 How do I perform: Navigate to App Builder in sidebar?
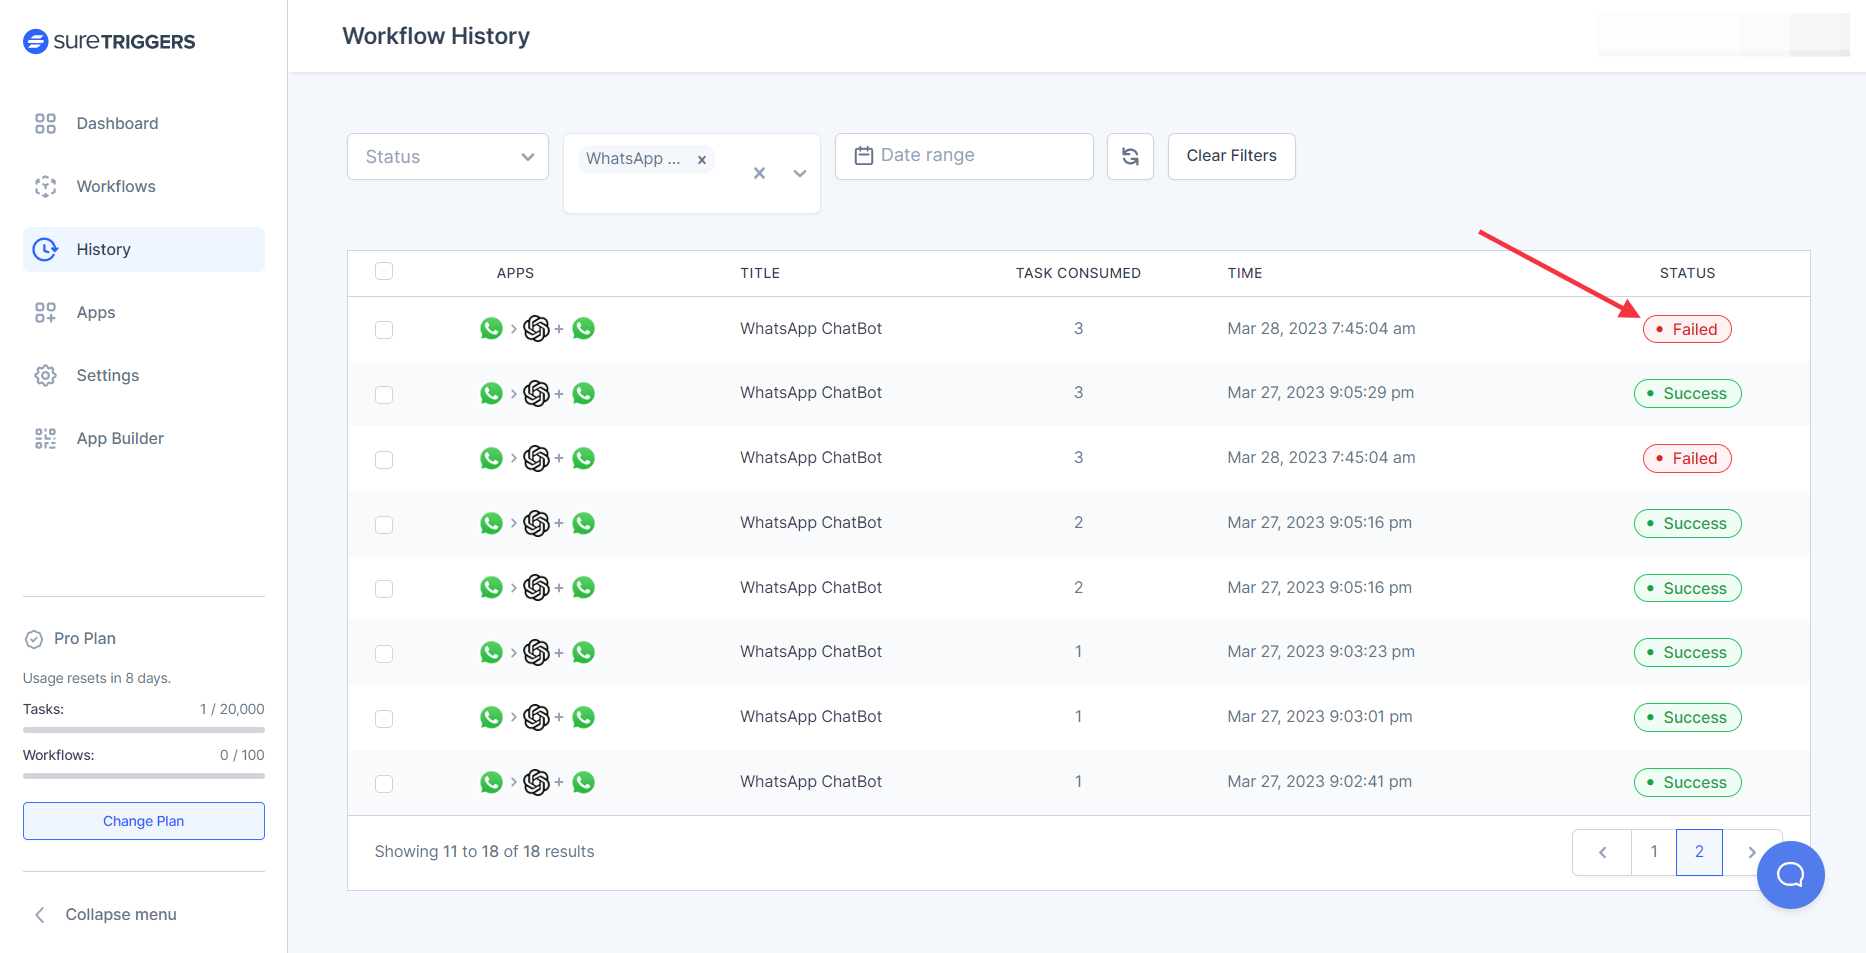pos(120,438)
